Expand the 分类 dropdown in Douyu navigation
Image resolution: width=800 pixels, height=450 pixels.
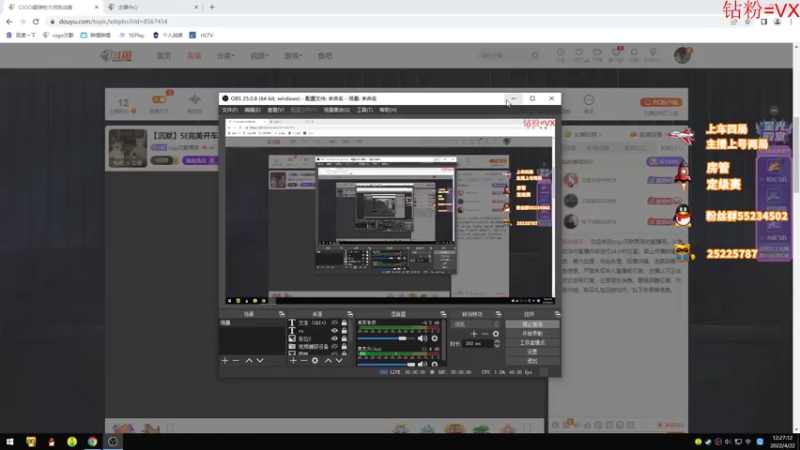(226, 56)
